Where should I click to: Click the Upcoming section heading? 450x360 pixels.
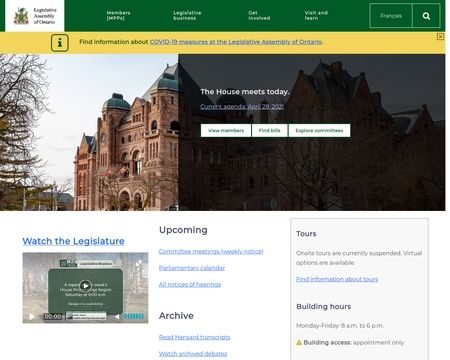coord(183,230)
